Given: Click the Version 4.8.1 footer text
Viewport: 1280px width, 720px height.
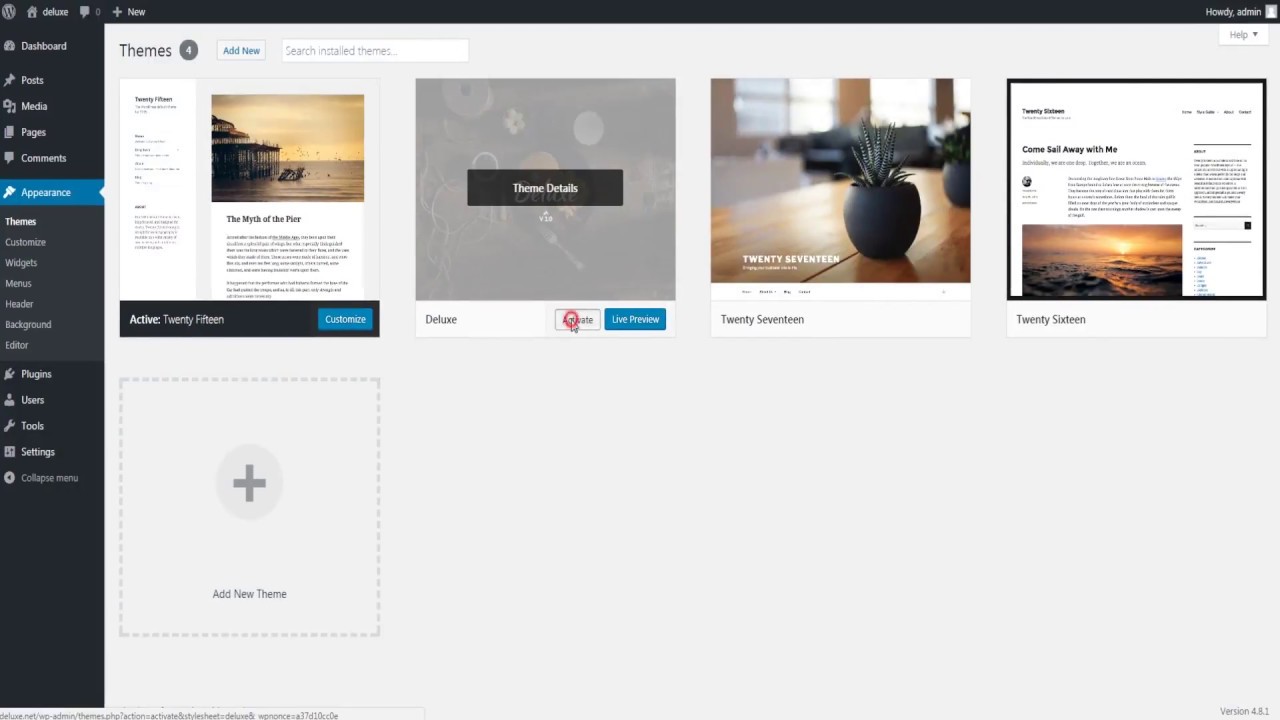Looking at the screenshot, I should pyautogui.click(x=1244, y=712).
